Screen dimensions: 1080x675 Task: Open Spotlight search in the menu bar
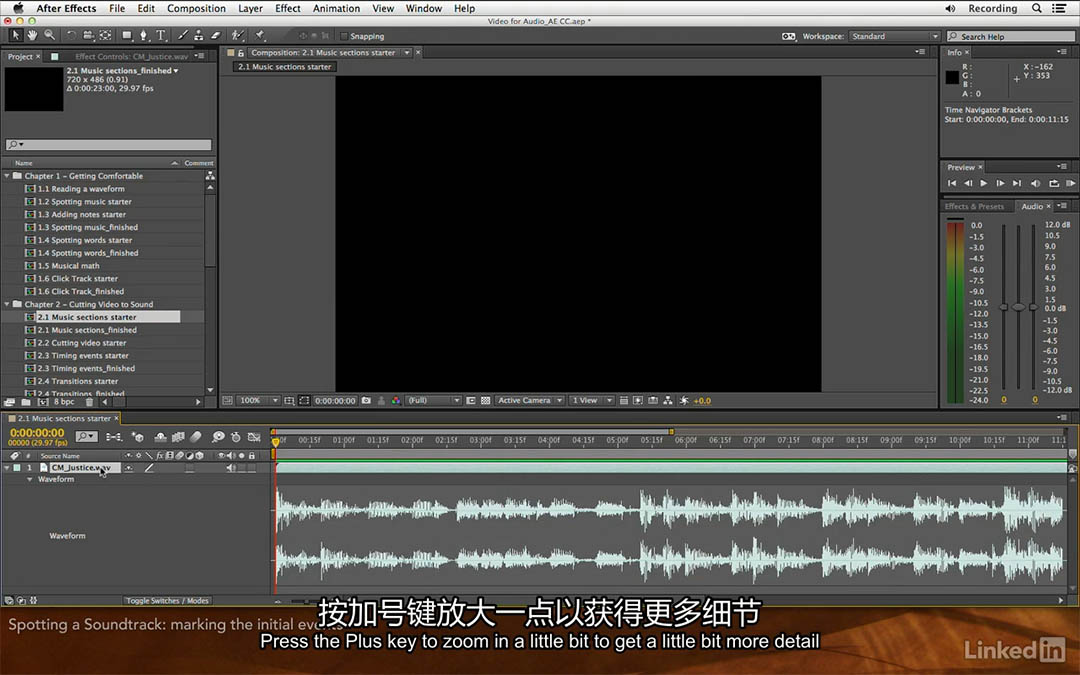1036,8
